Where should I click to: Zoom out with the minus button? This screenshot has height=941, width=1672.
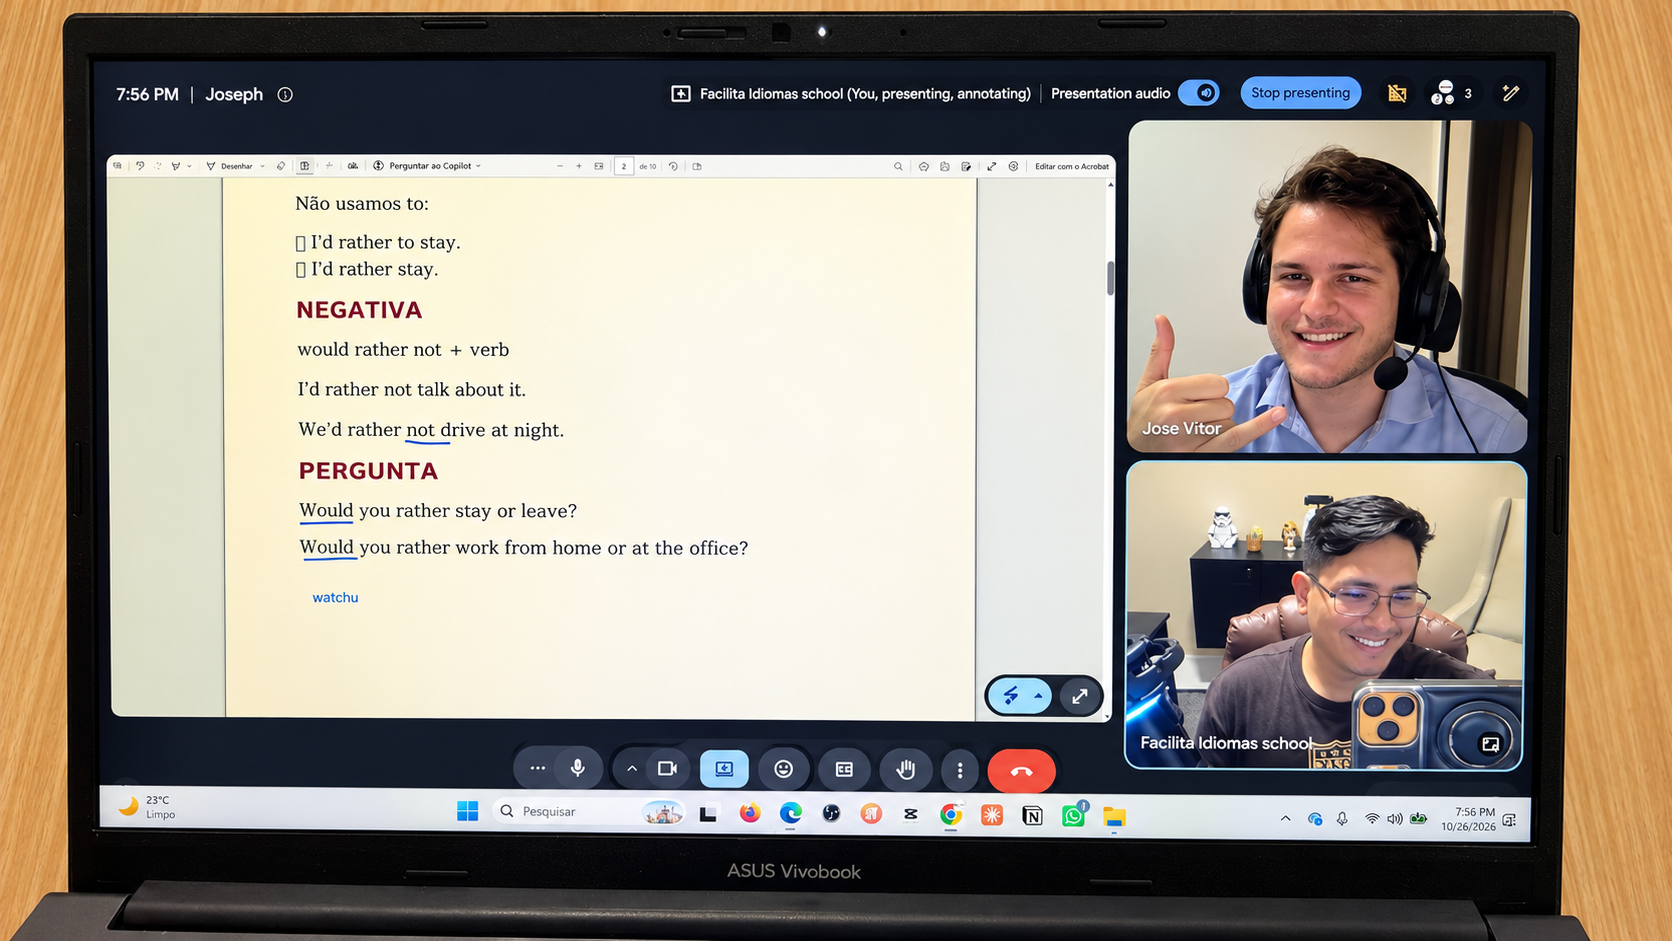pos(560,166)
